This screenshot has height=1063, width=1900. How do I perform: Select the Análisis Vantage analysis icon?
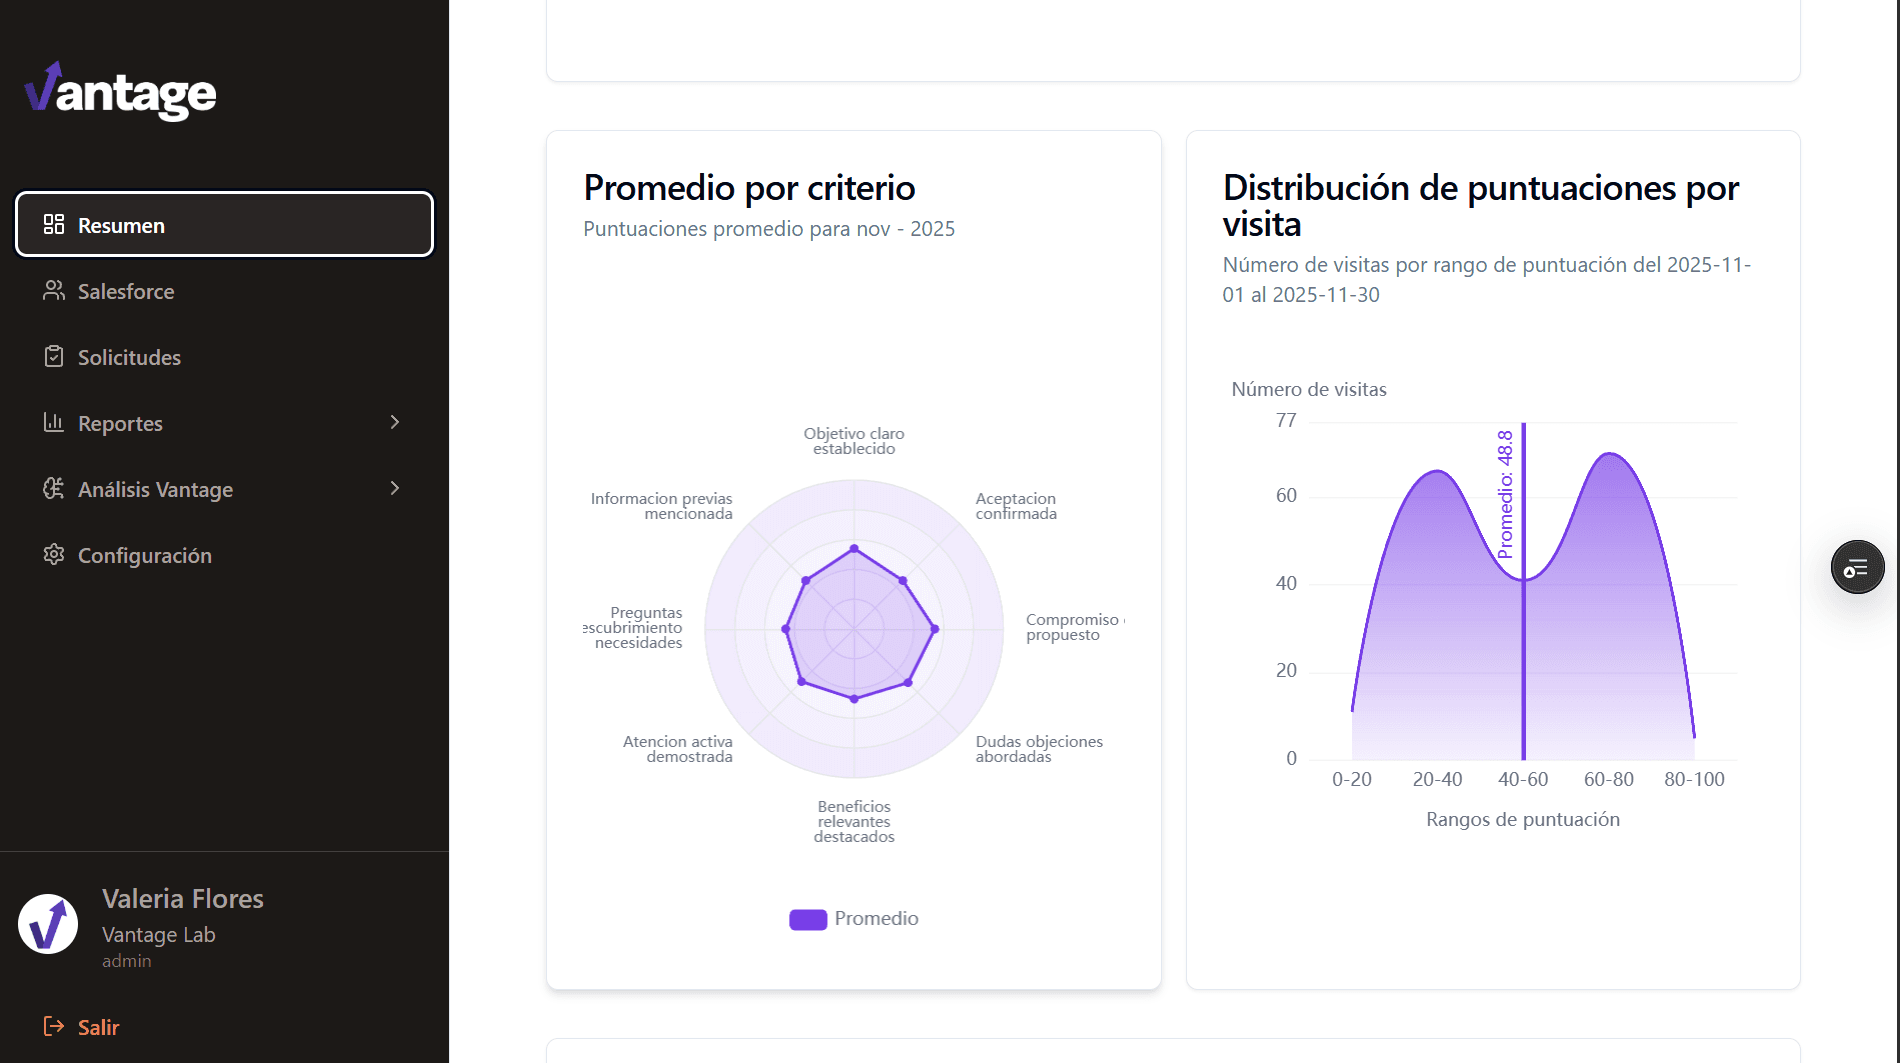click(x=52, y=489)
